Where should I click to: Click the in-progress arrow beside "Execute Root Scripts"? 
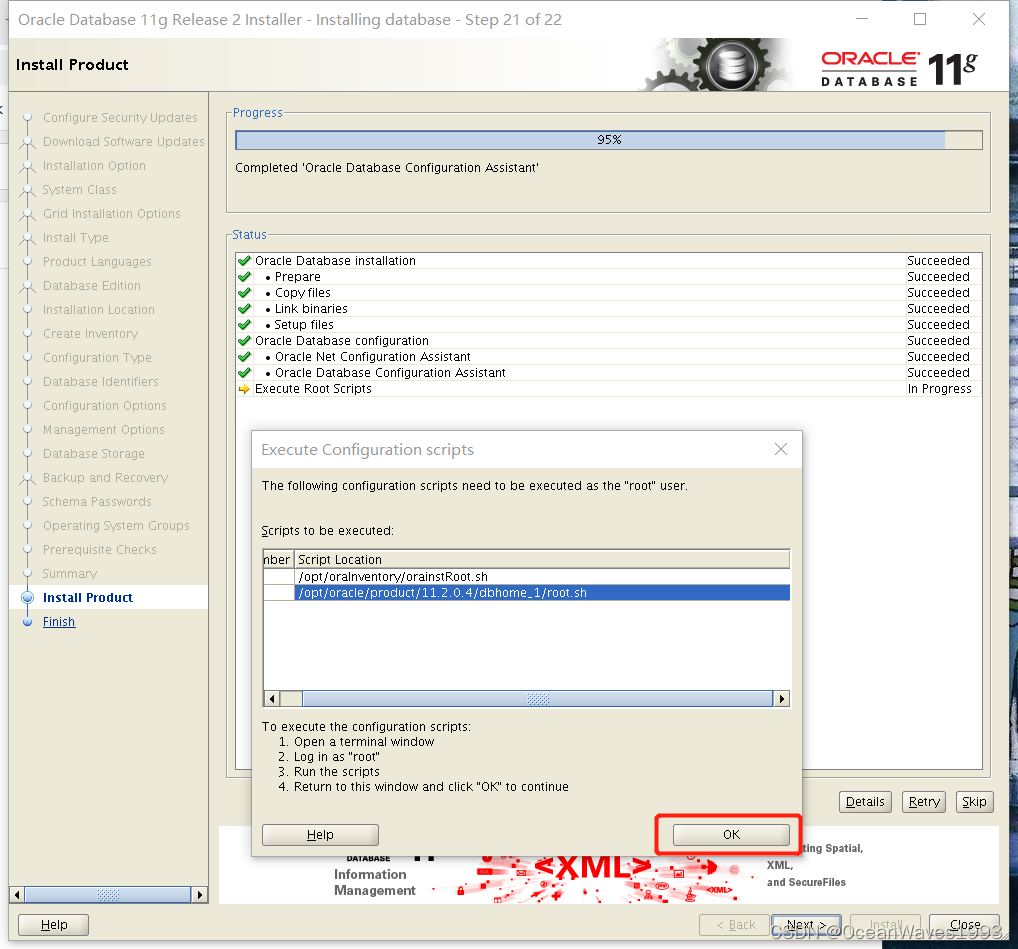pos(243,388)
